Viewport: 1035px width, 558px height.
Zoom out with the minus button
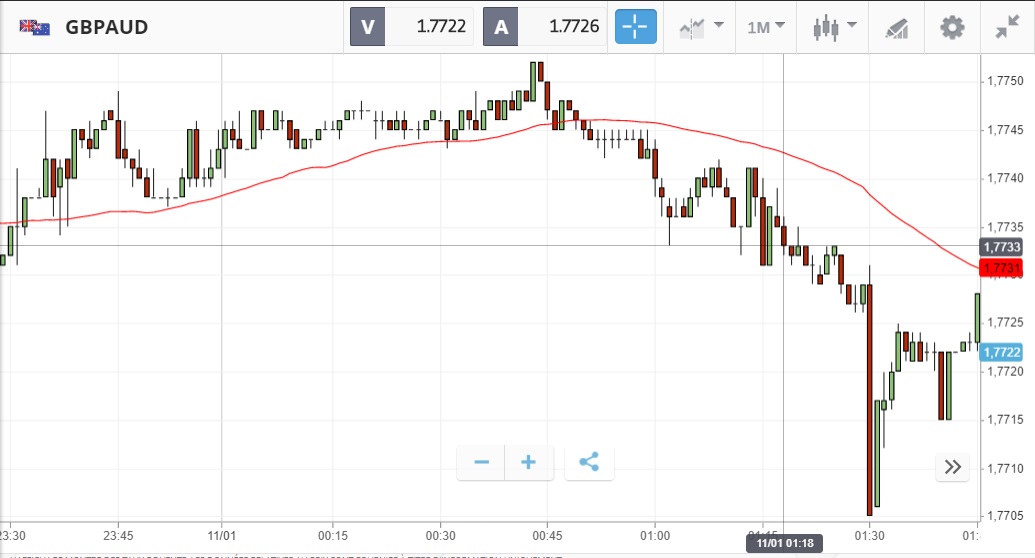coord(481,462)
